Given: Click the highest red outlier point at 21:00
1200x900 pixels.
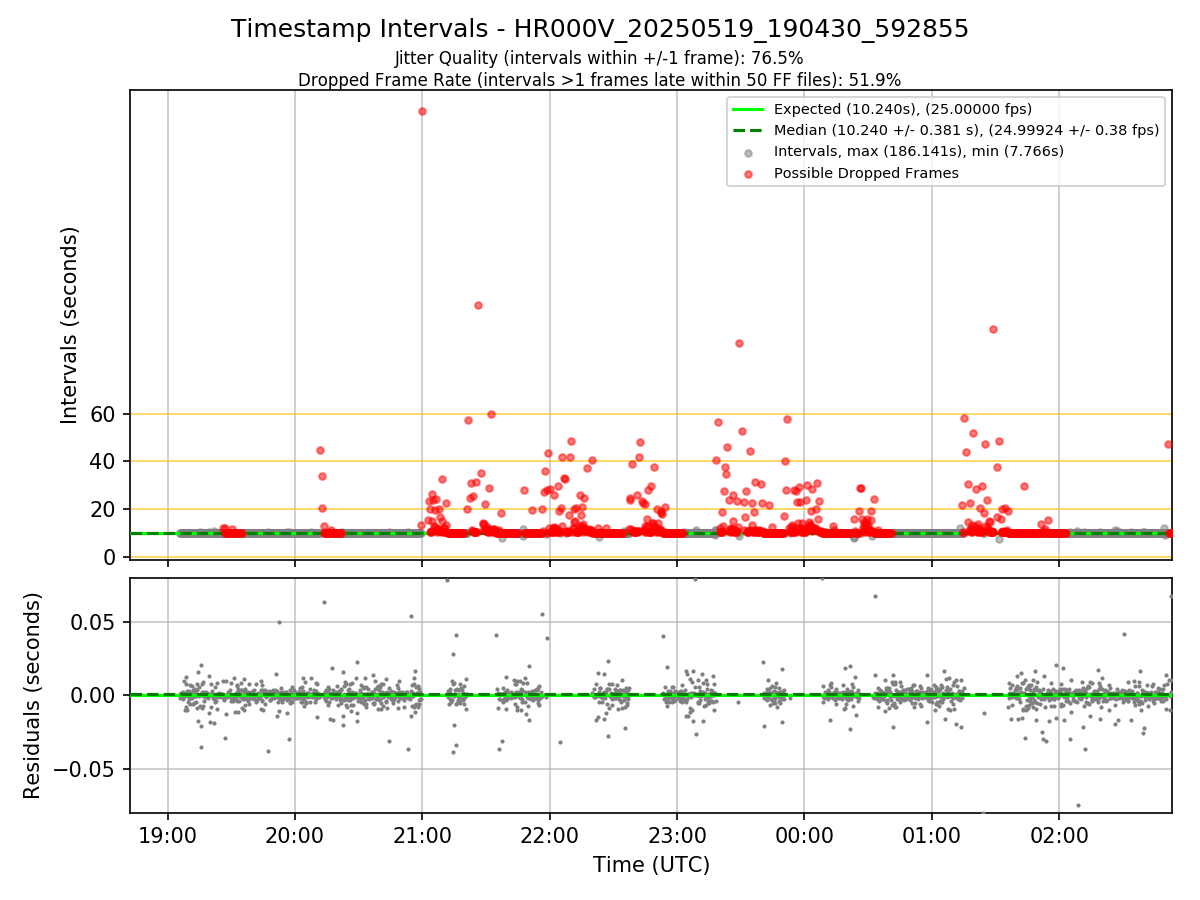Looking at the screenshot, I should (x=422, y=111).
